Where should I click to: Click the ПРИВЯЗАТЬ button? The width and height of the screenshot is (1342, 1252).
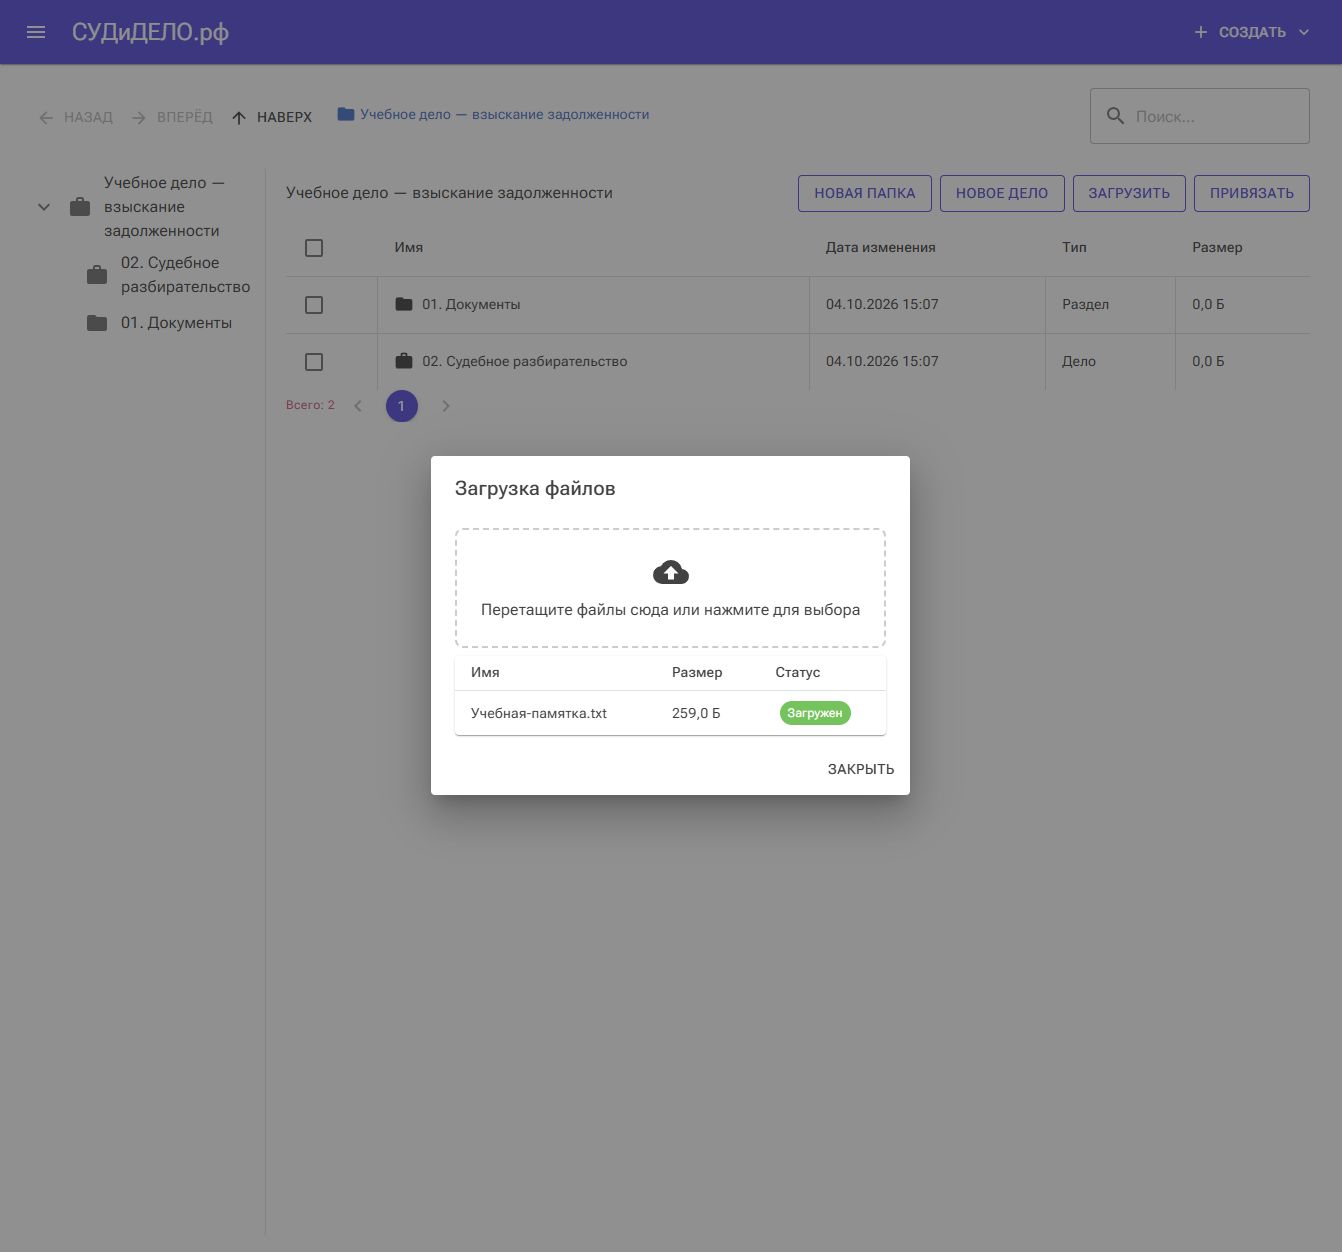coord(1251,193)
